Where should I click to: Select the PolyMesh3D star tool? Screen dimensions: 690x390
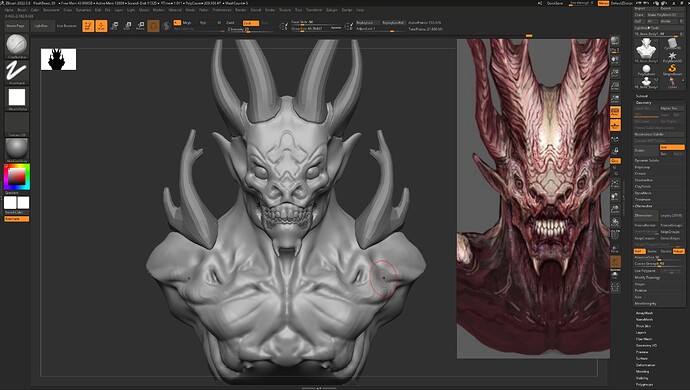coord(672,57)
